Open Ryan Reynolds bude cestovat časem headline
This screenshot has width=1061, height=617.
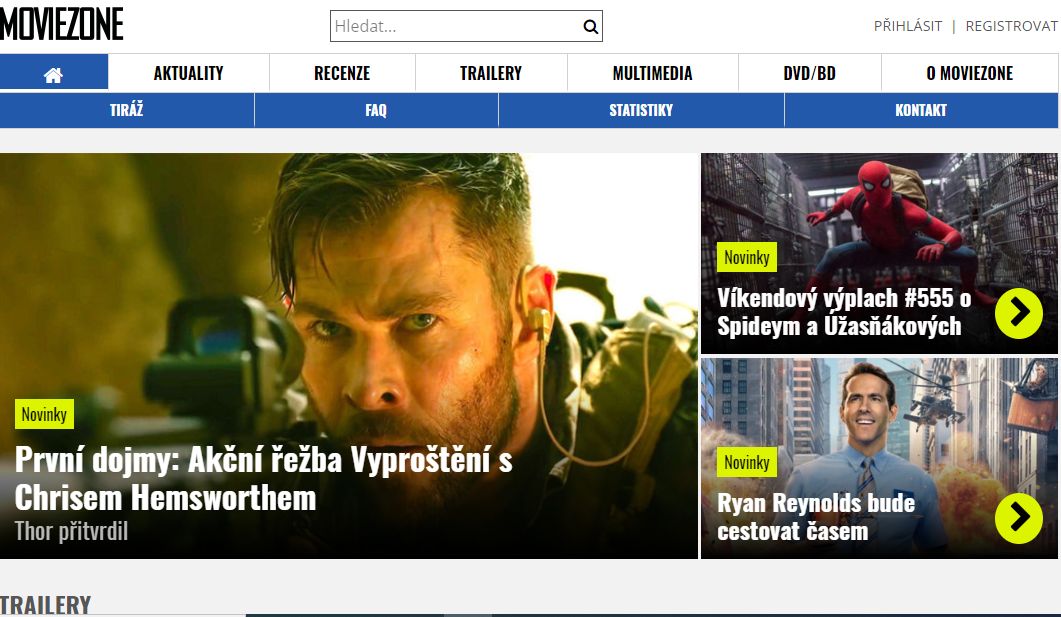pyautogui.click(x=815, y=517)
